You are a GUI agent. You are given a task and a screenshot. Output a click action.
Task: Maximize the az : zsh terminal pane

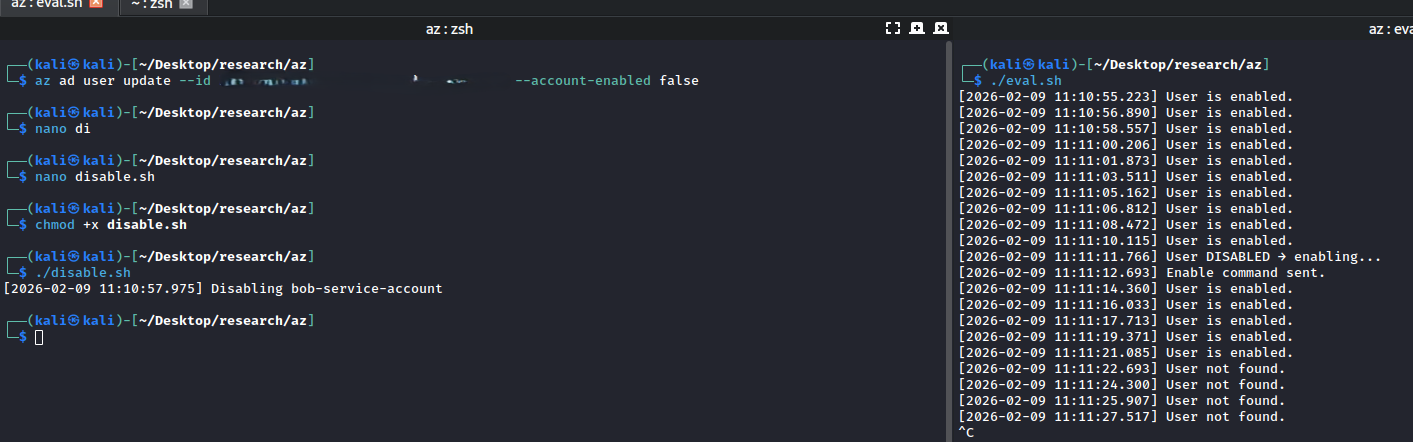coord(893,29)
